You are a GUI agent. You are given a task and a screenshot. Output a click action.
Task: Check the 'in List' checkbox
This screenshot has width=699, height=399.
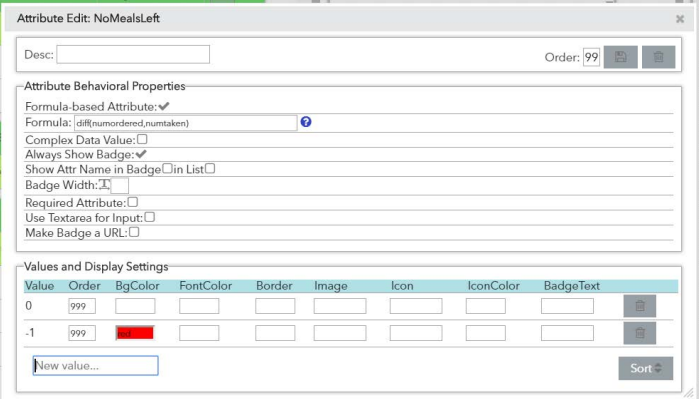pos(210,169)
